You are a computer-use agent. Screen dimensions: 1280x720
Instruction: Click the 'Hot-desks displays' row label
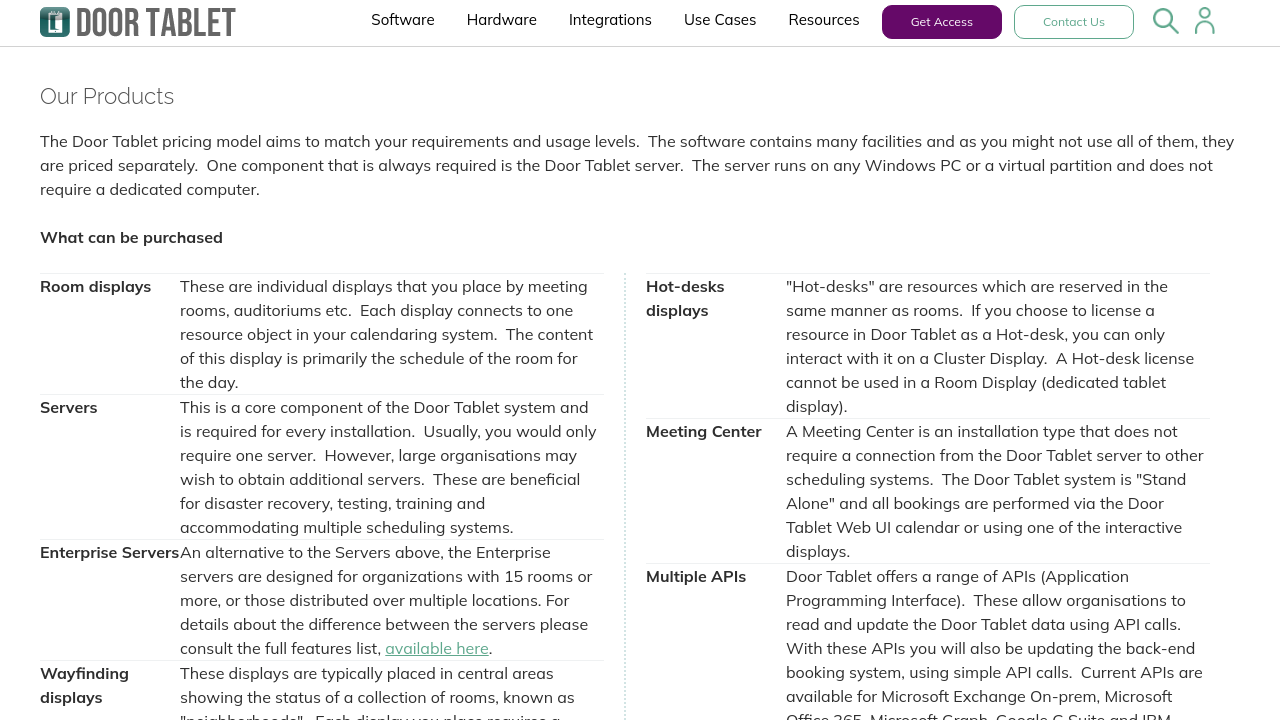tap(686, 298)
